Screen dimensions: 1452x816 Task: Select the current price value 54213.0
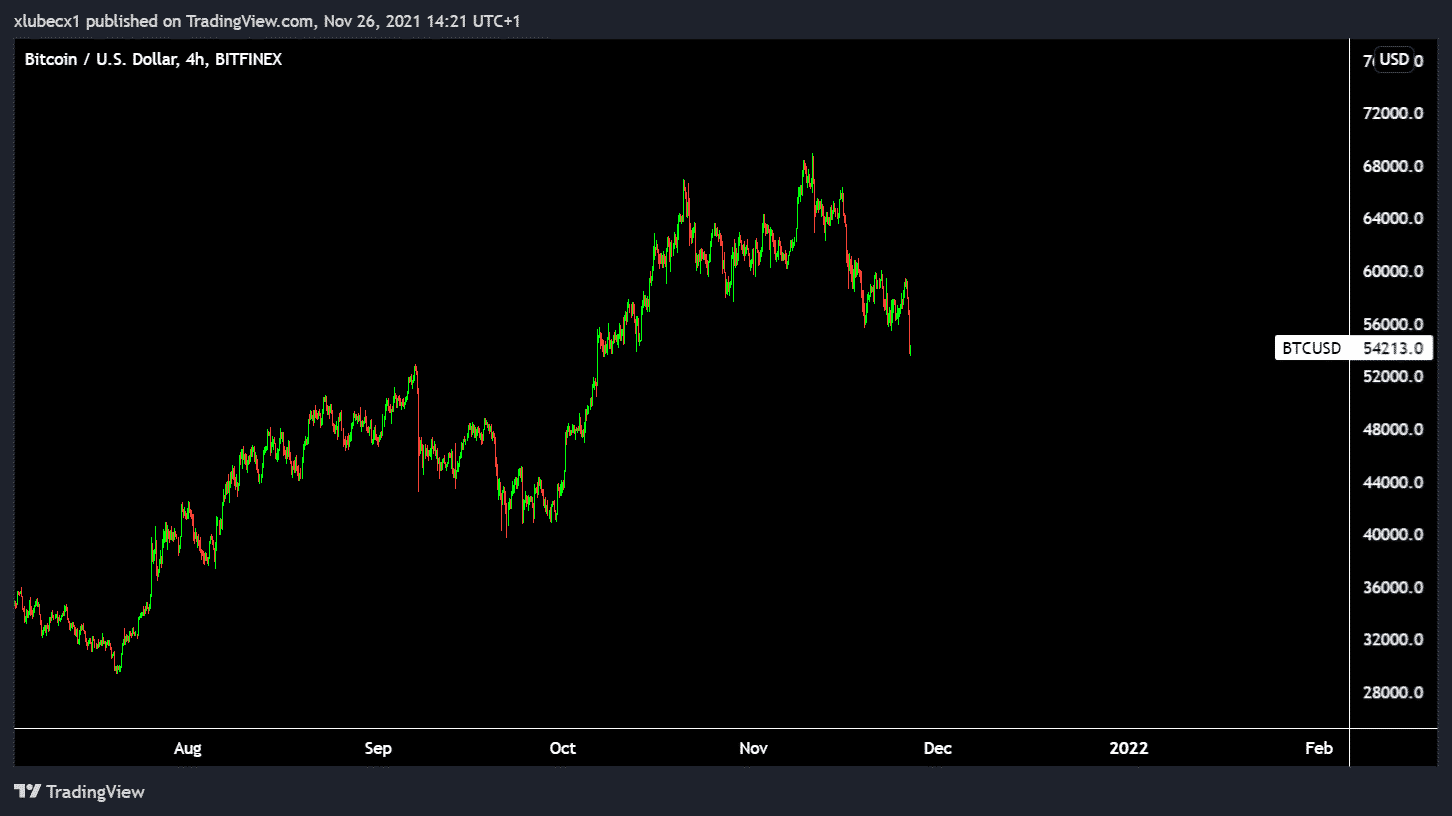coord(1393,348)
